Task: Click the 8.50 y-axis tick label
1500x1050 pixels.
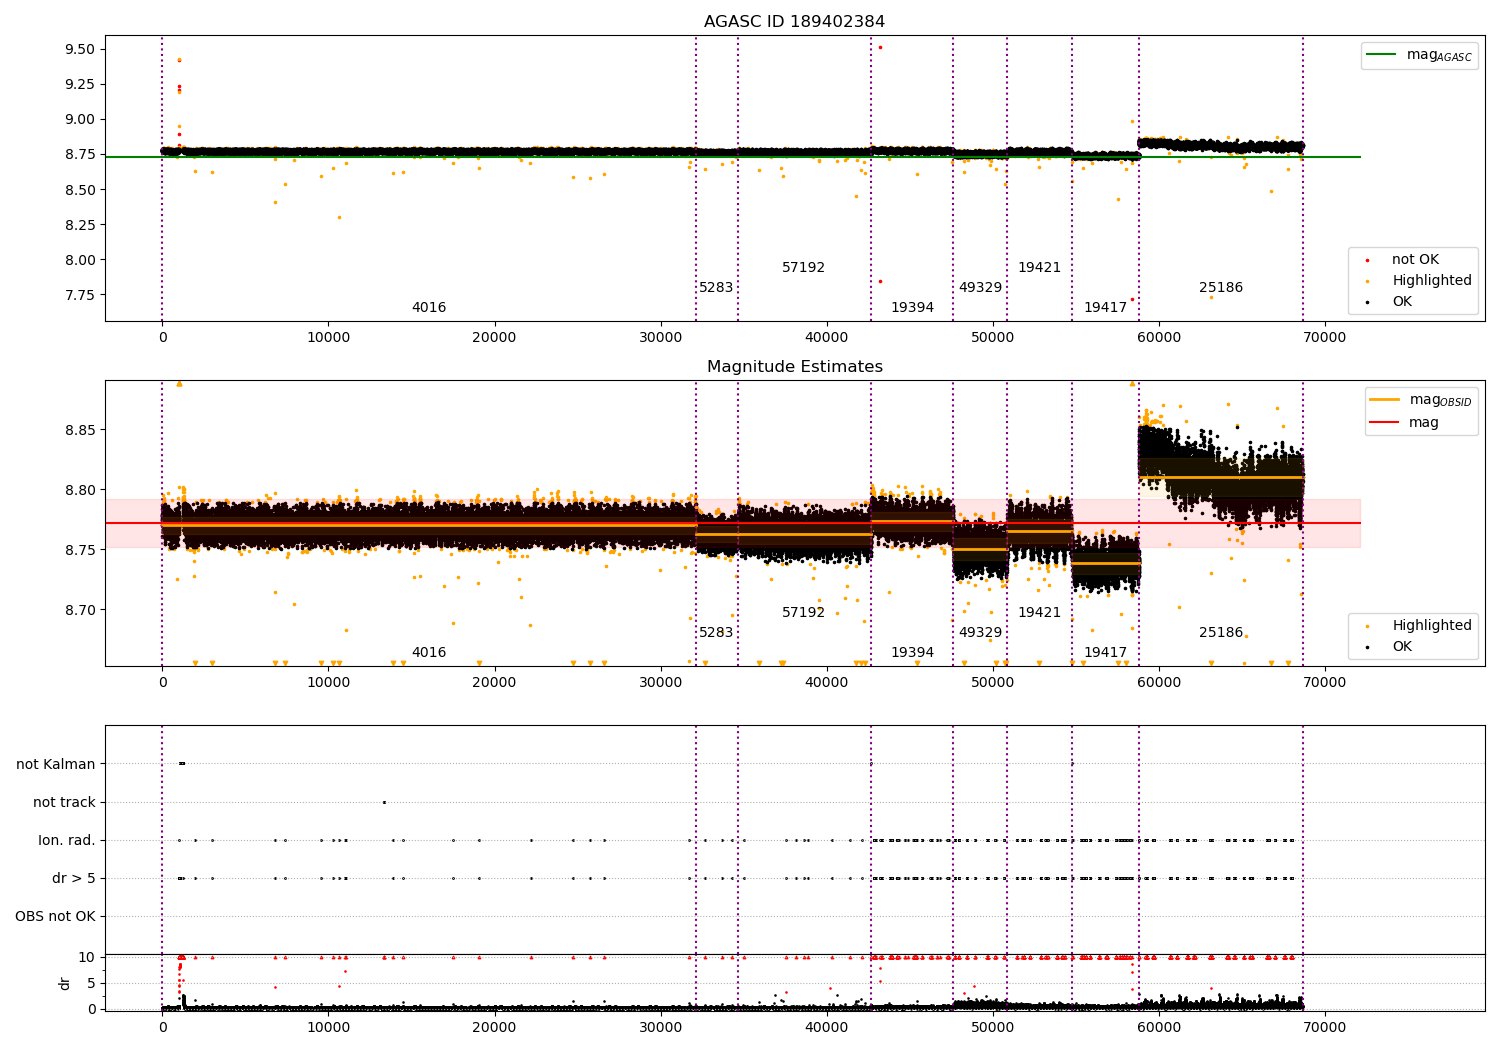Action: click(x=80, y=190)
